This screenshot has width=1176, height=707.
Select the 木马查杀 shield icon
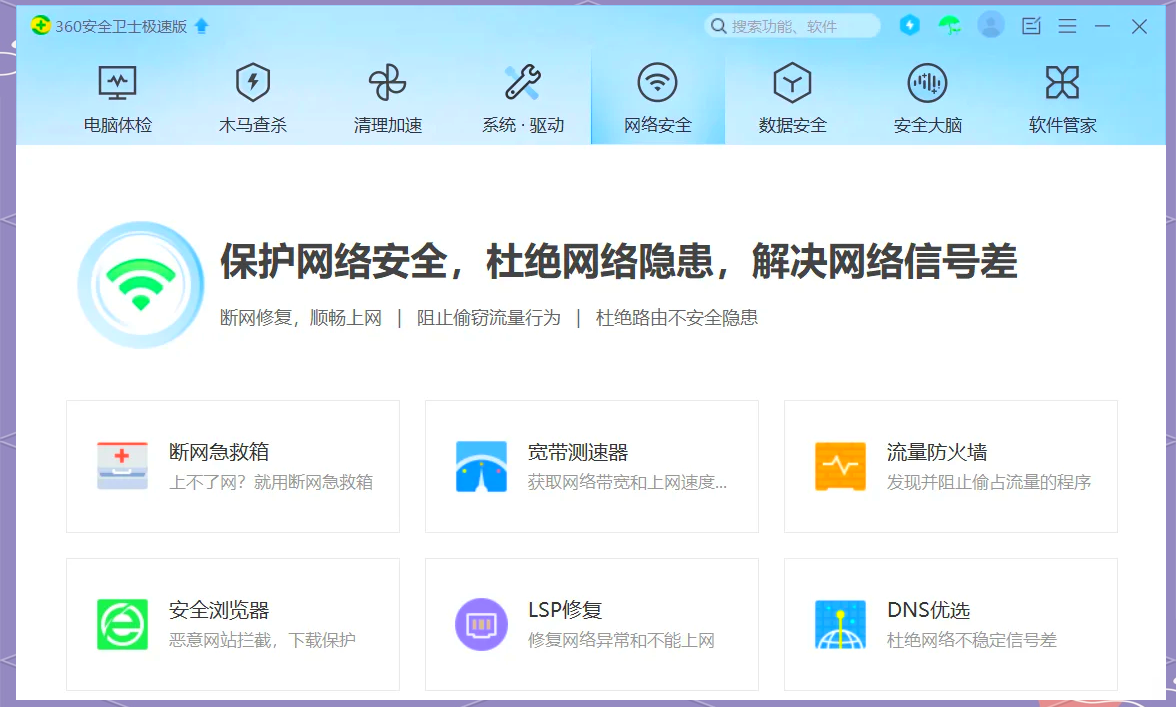[x=253, y=82]
